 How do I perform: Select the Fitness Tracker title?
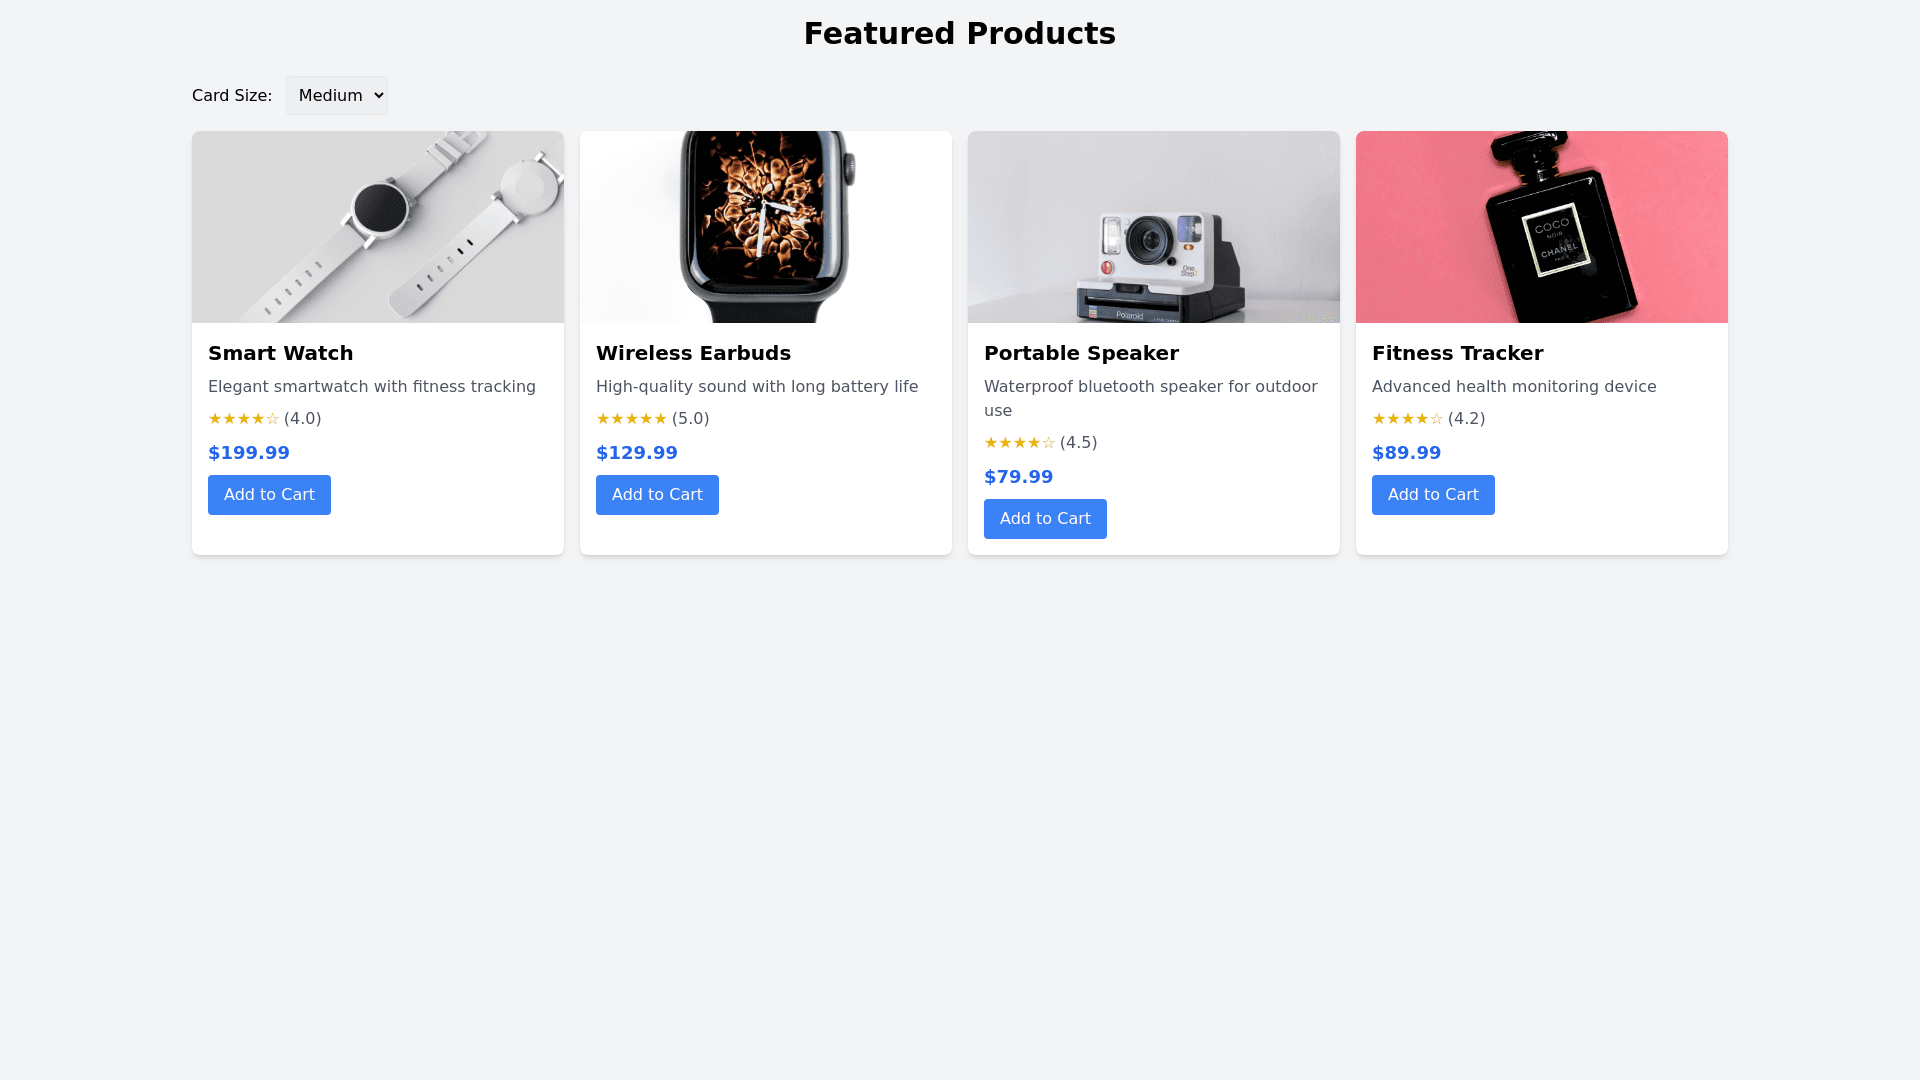[1457, 353]
